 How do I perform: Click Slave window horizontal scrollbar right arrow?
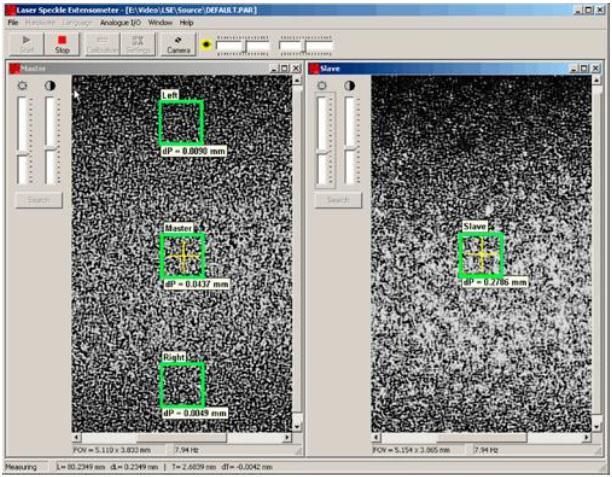click(587, 438)
